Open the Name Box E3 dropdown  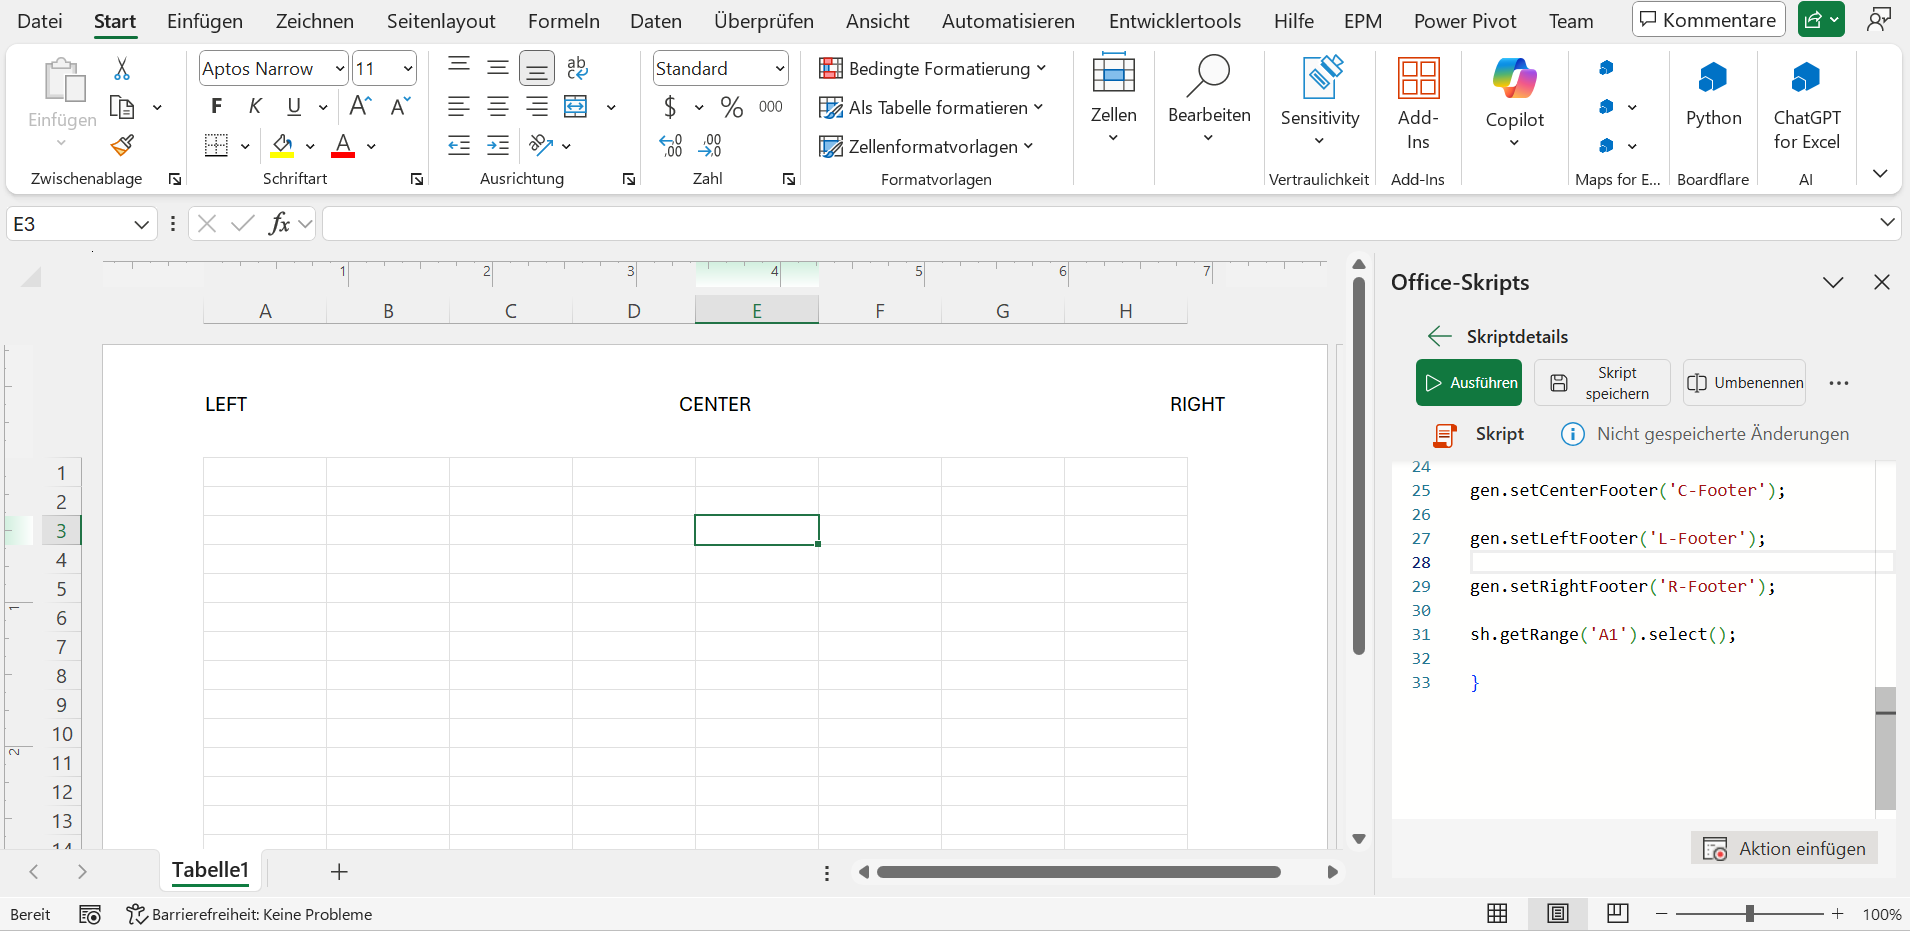tap(141, 224)
